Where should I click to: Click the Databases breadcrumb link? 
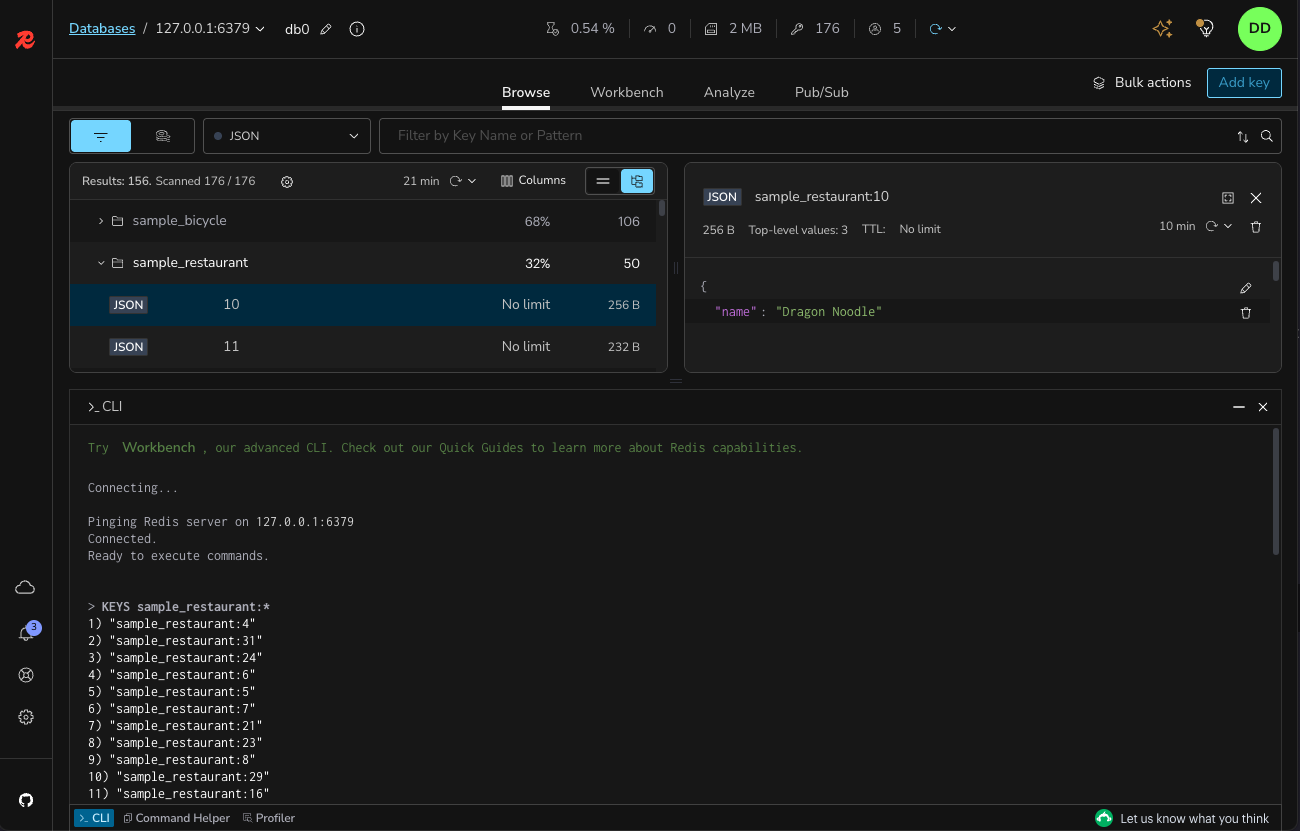pyautogui.click(x=102, y=29)
